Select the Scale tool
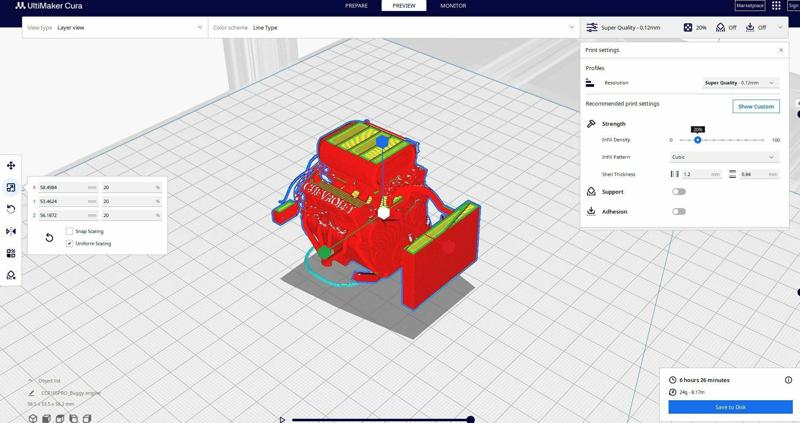 pos(11,187)
